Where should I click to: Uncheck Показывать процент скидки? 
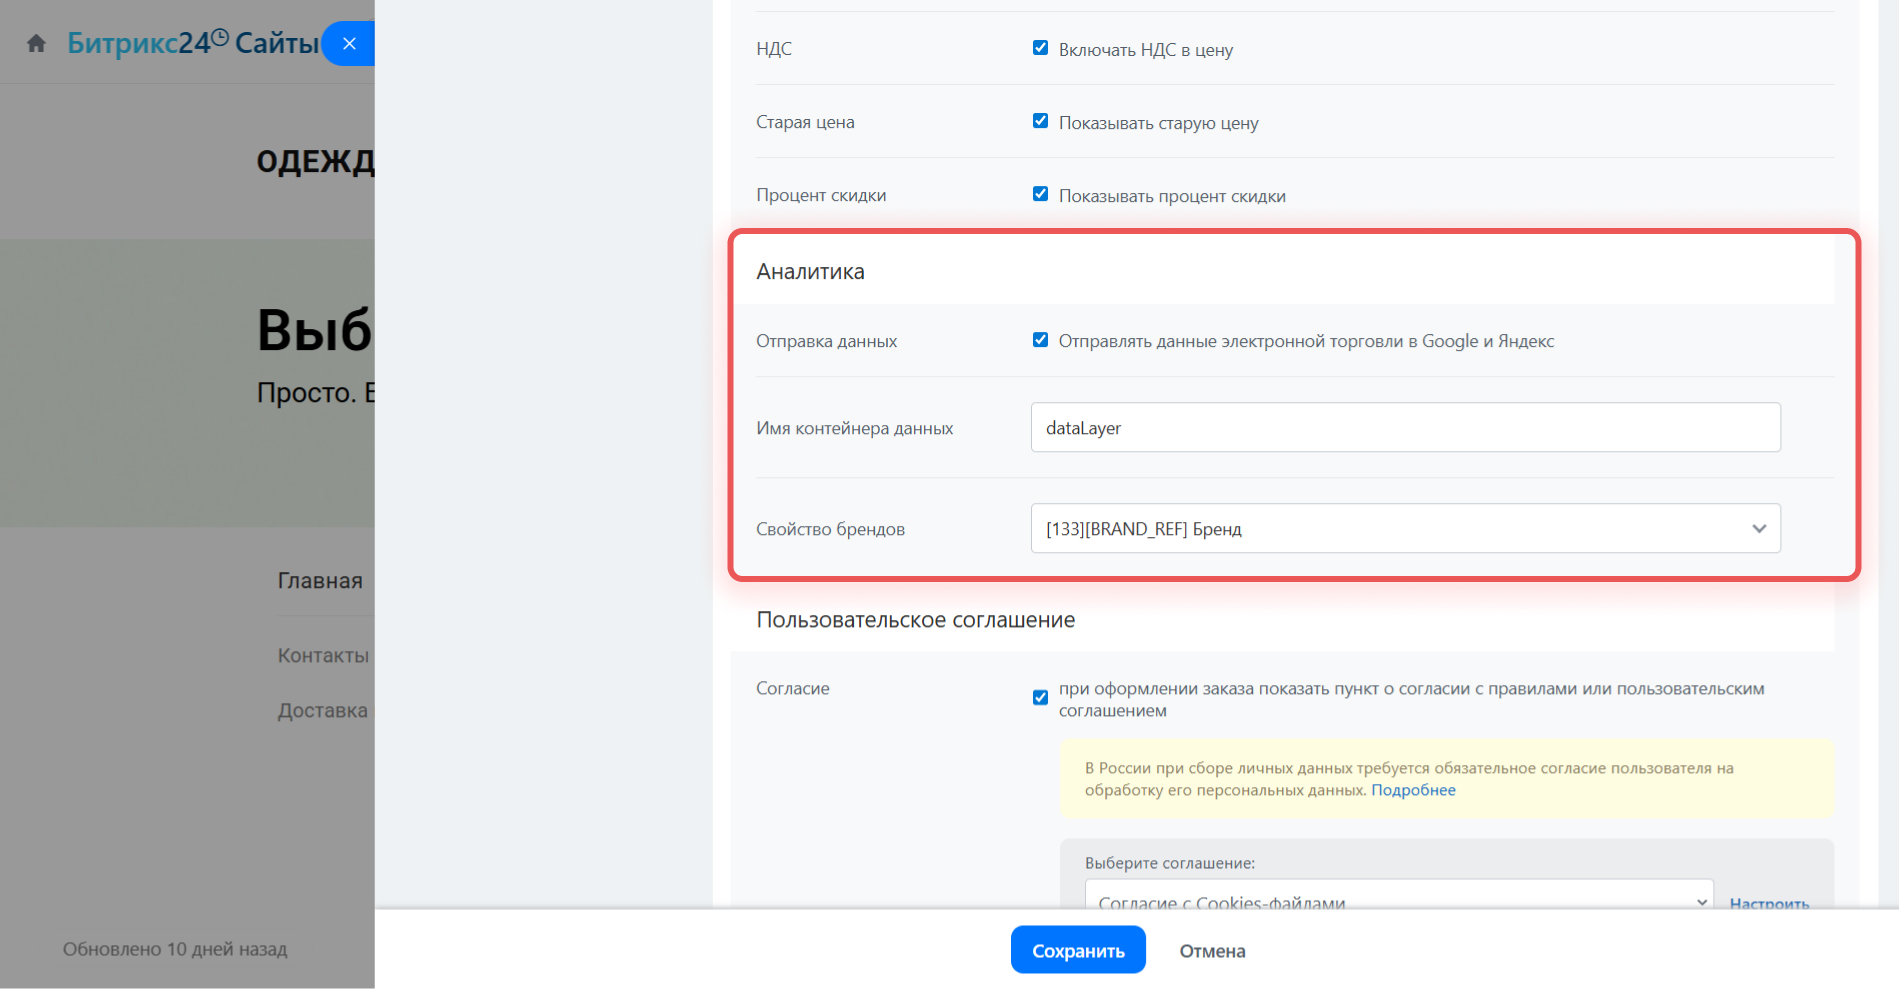pyautogui.click(x=1040, y=194)
